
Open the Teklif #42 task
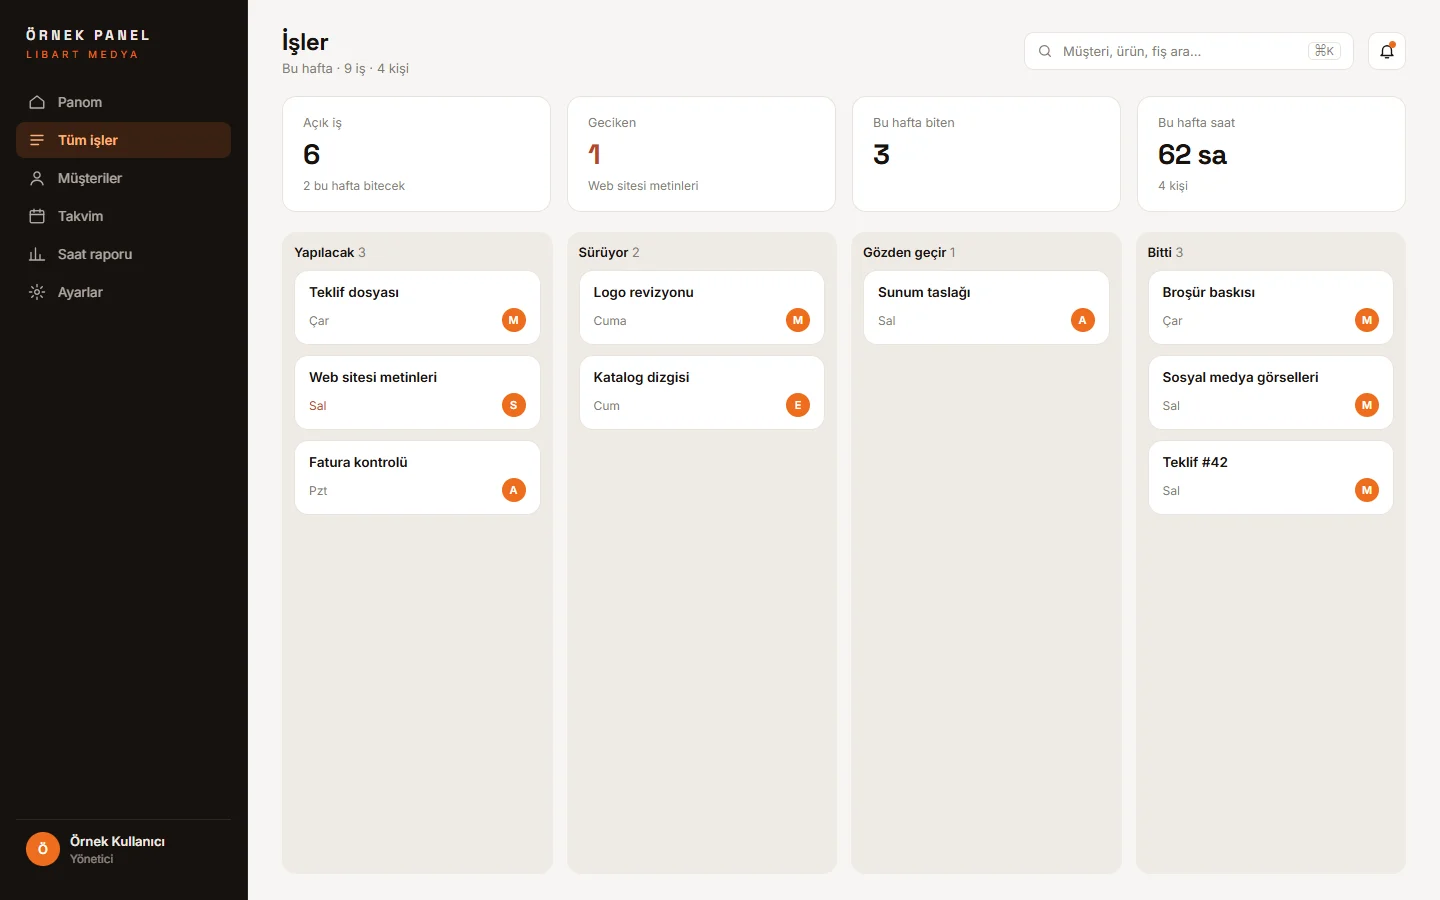coord(1271,478)
